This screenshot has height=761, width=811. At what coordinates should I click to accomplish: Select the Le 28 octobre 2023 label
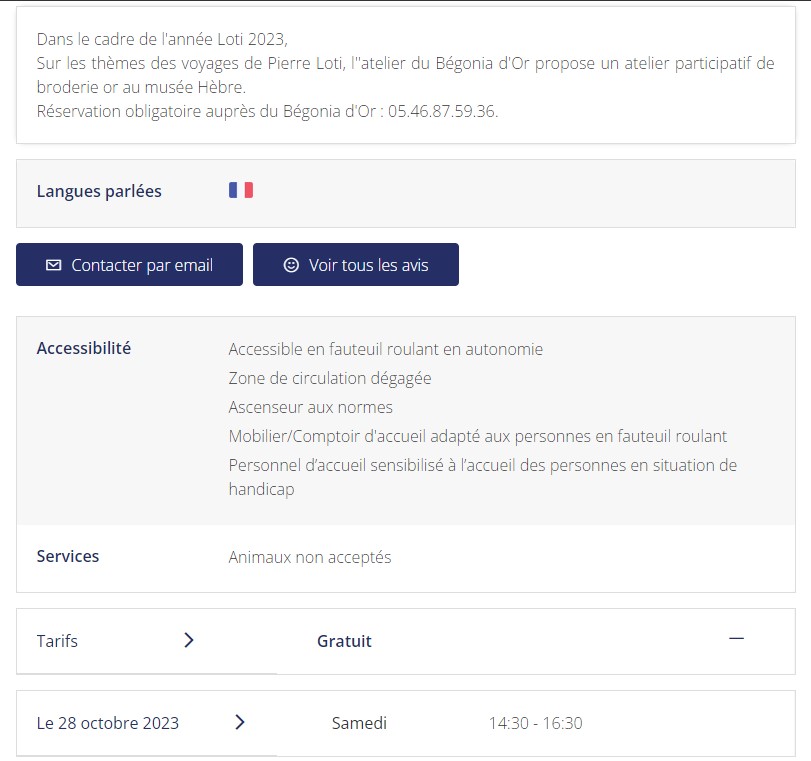click(x=108, y=723)
